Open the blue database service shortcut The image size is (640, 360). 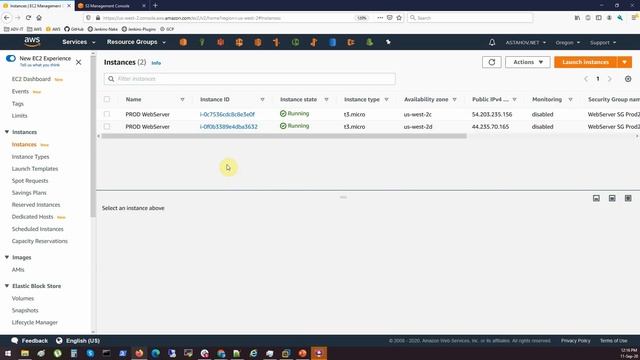click(x=332, y=42)
